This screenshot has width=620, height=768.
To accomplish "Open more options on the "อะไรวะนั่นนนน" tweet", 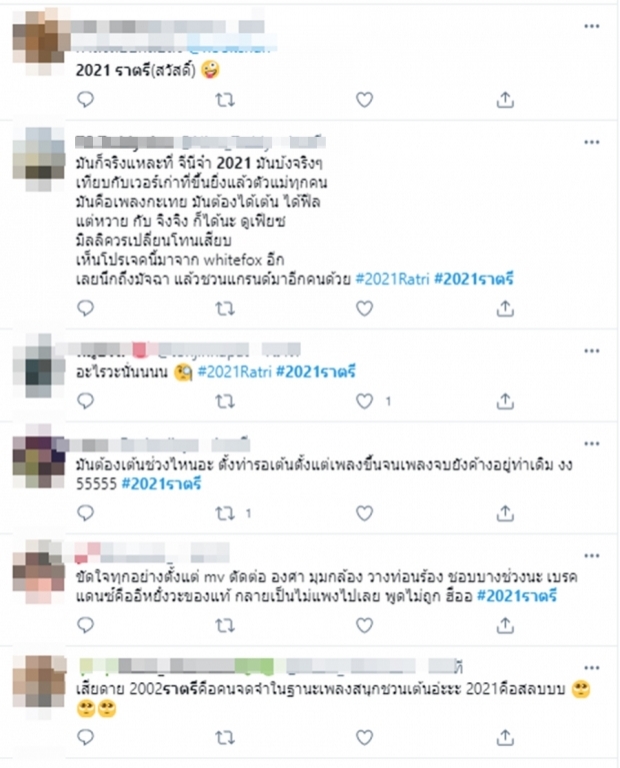I will 592,351.
